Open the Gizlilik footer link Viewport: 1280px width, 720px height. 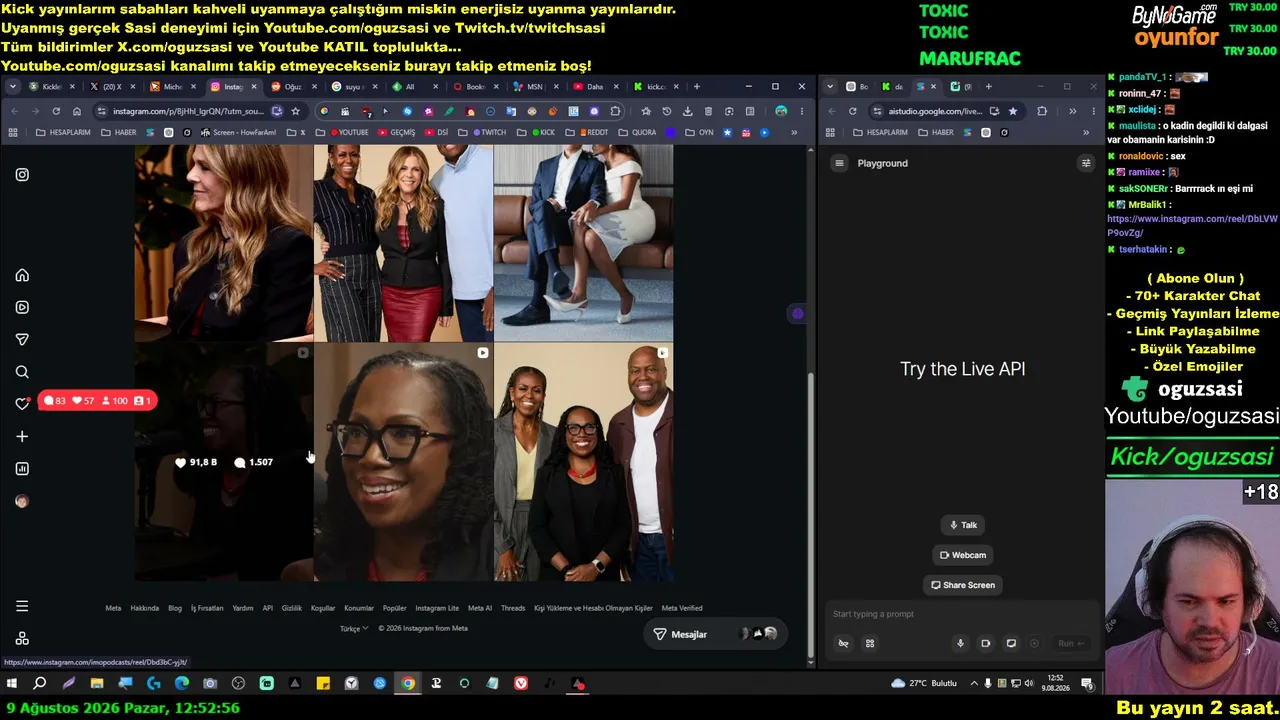click(x=292, y=608)
